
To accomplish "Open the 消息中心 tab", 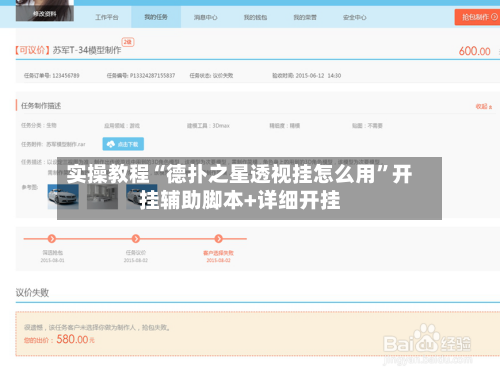I will pos(206,17).
